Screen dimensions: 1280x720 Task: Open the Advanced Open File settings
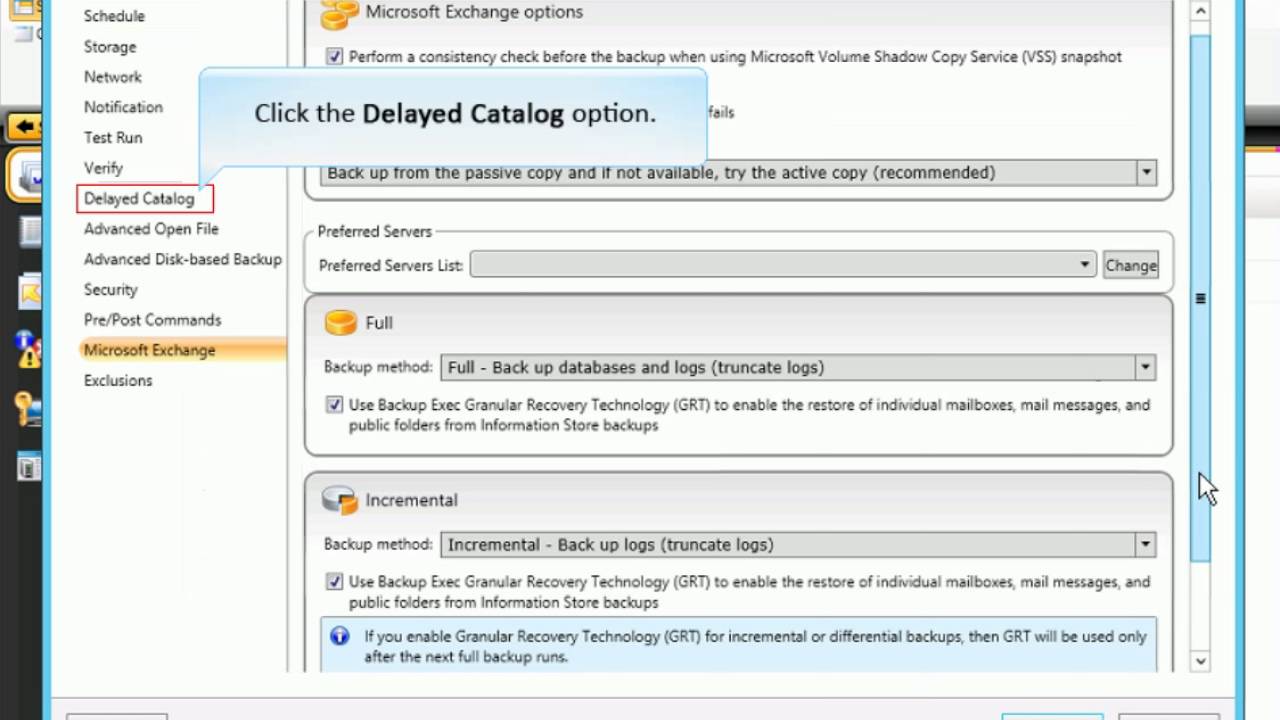pos(151,229)
